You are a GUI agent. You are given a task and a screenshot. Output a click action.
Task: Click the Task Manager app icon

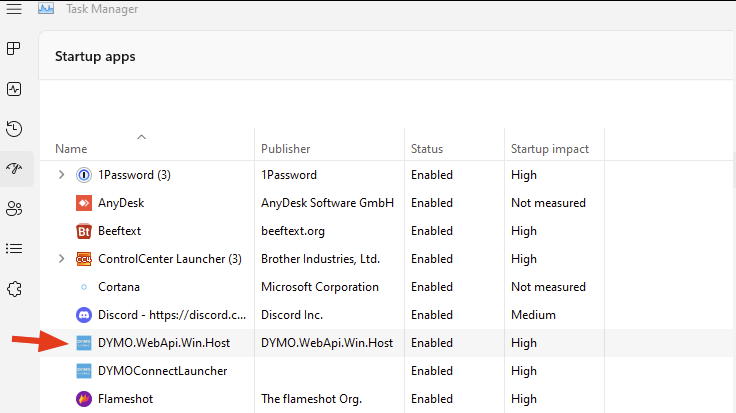(x=46, y=8)
